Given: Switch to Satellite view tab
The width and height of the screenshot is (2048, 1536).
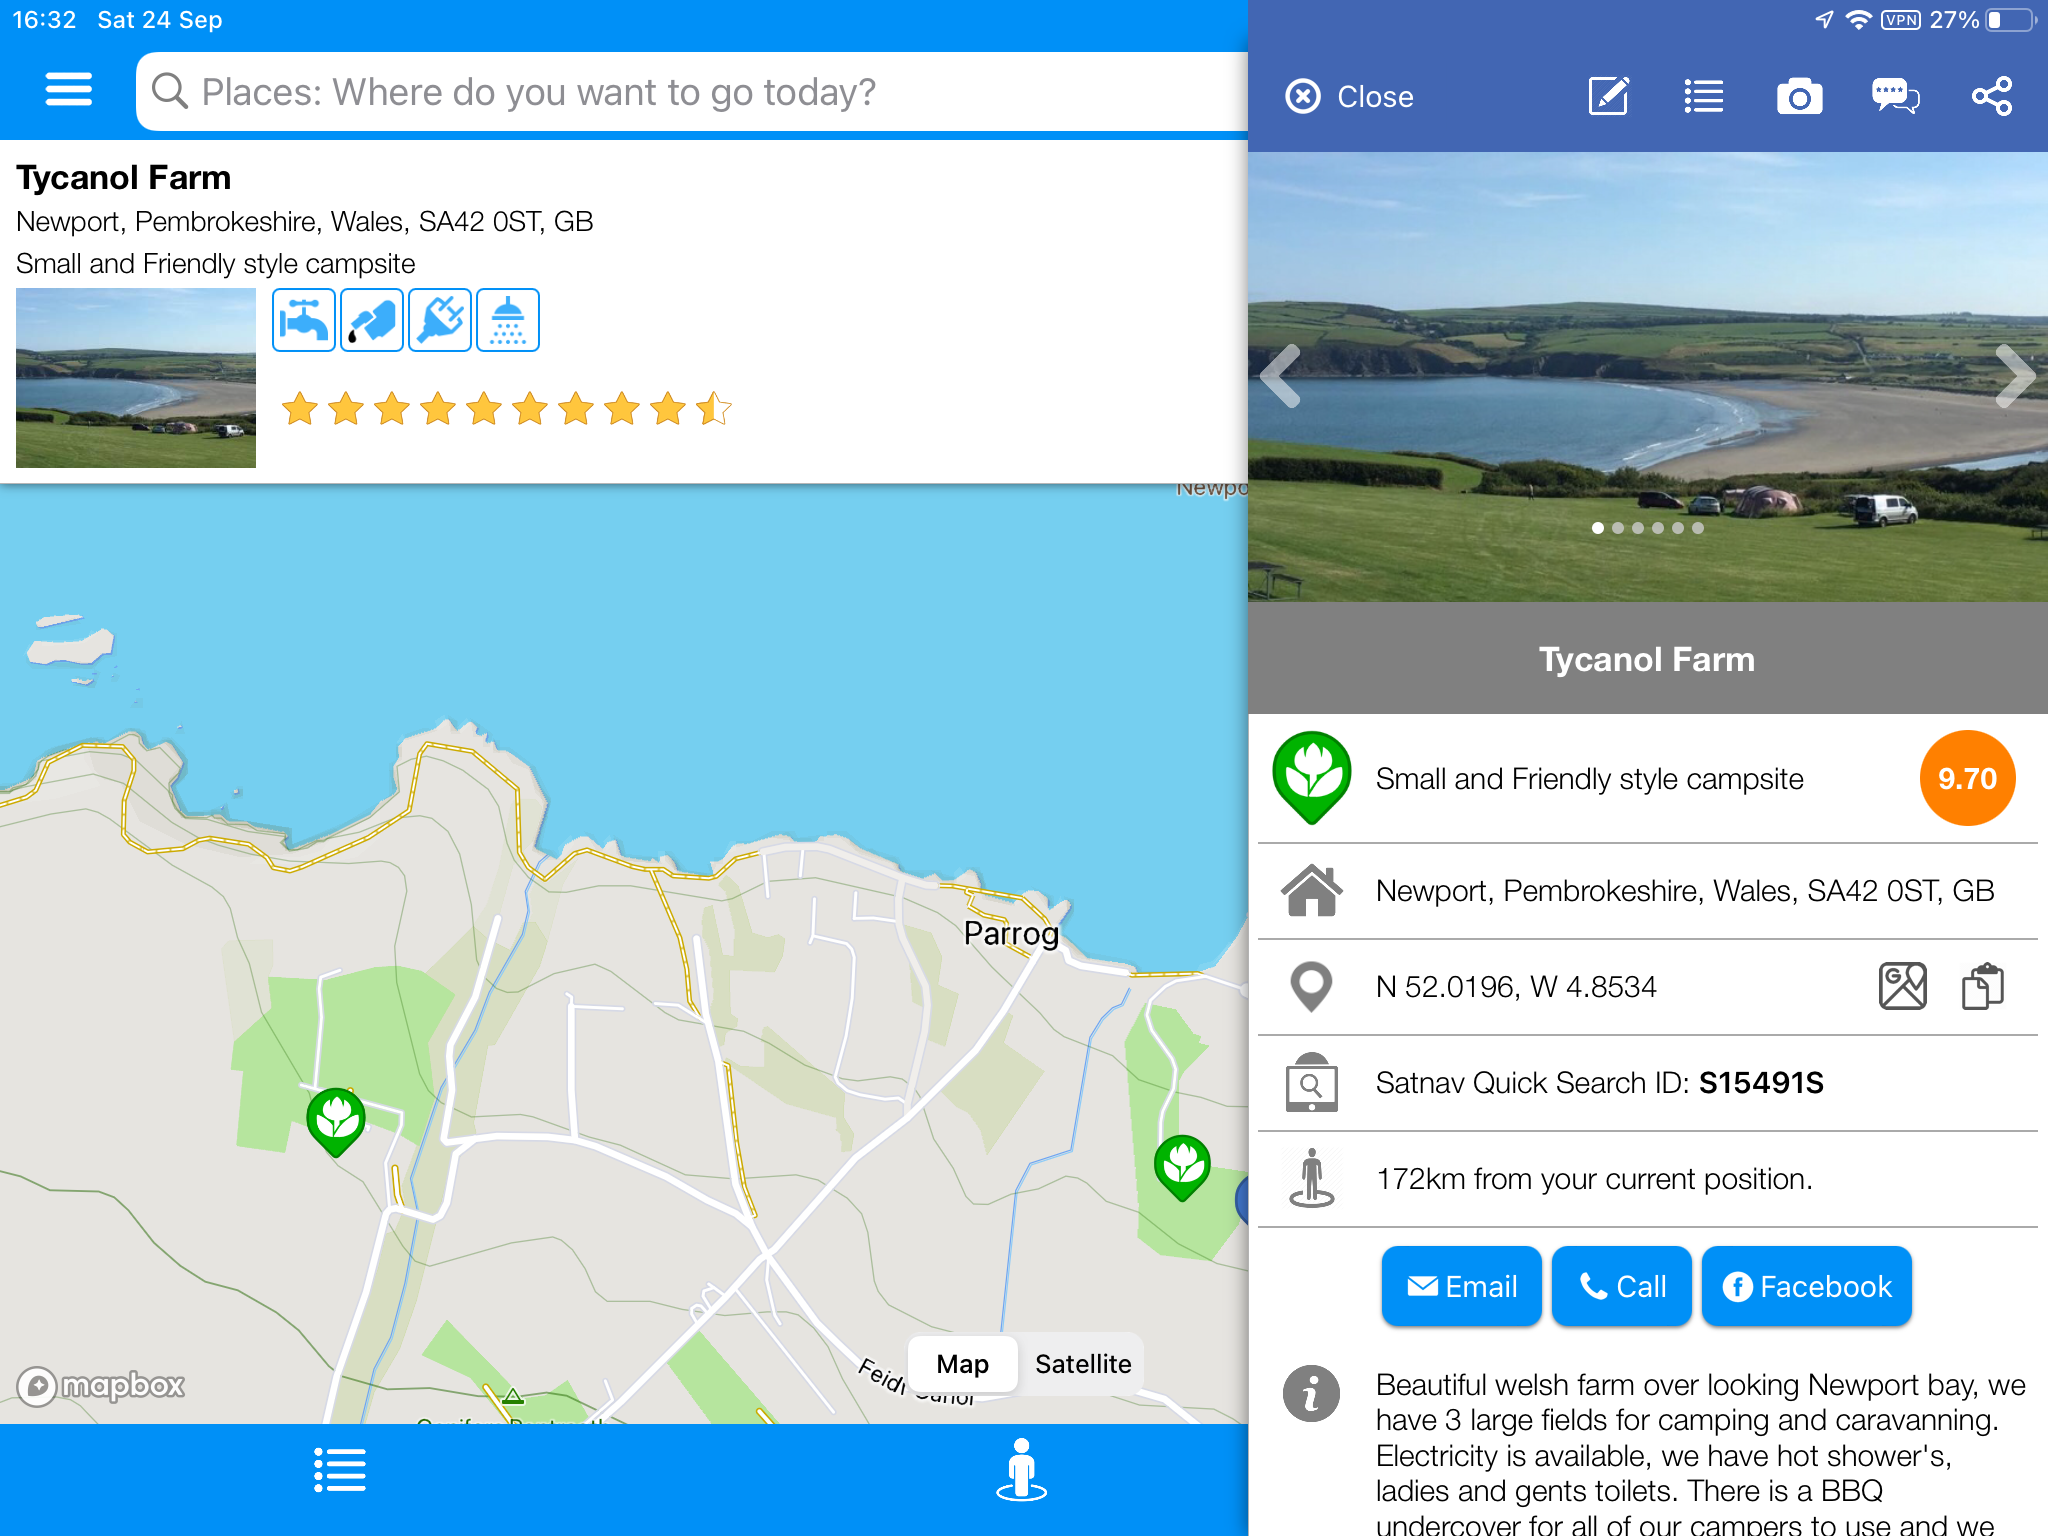Looking at the screenshot, I should [1083, 1364].
